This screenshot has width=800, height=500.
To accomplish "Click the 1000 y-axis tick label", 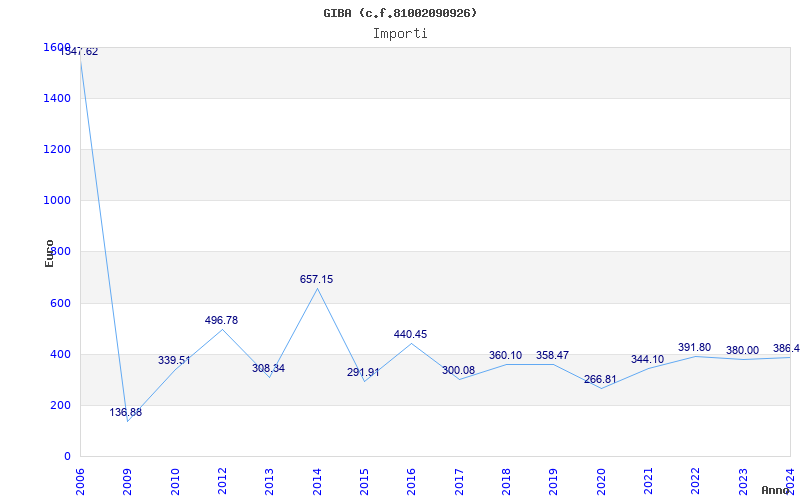I will 57,201.
